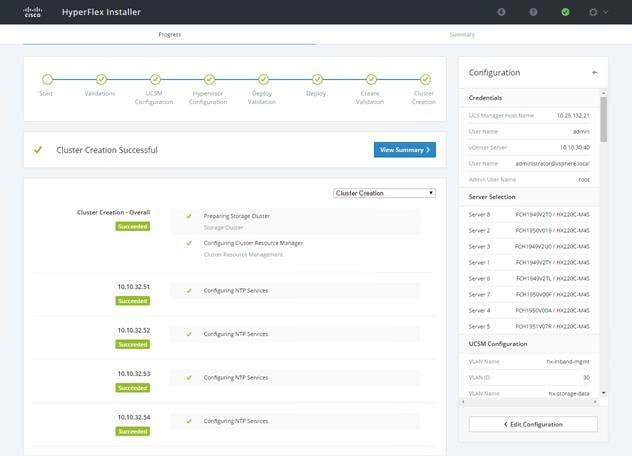Open the help question mark icon
This screenshot has width=632, height=456.
pyautogui.click(x=533, y=12)
